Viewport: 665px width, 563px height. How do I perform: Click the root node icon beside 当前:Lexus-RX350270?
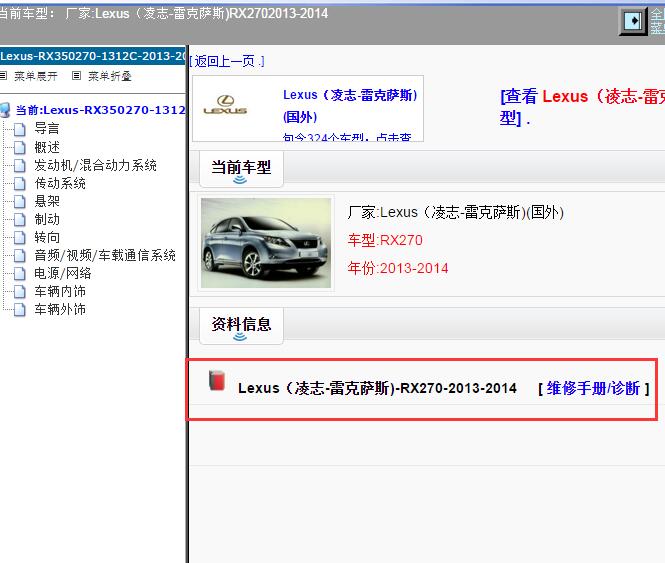point(5,110)
